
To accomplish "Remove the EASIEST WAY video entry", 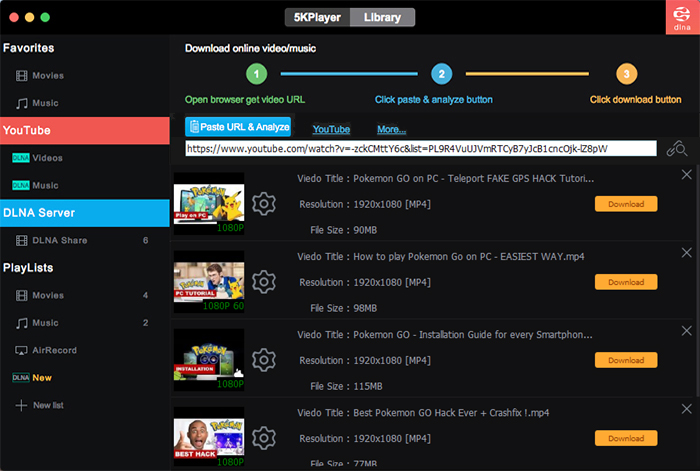I will 687,253.
